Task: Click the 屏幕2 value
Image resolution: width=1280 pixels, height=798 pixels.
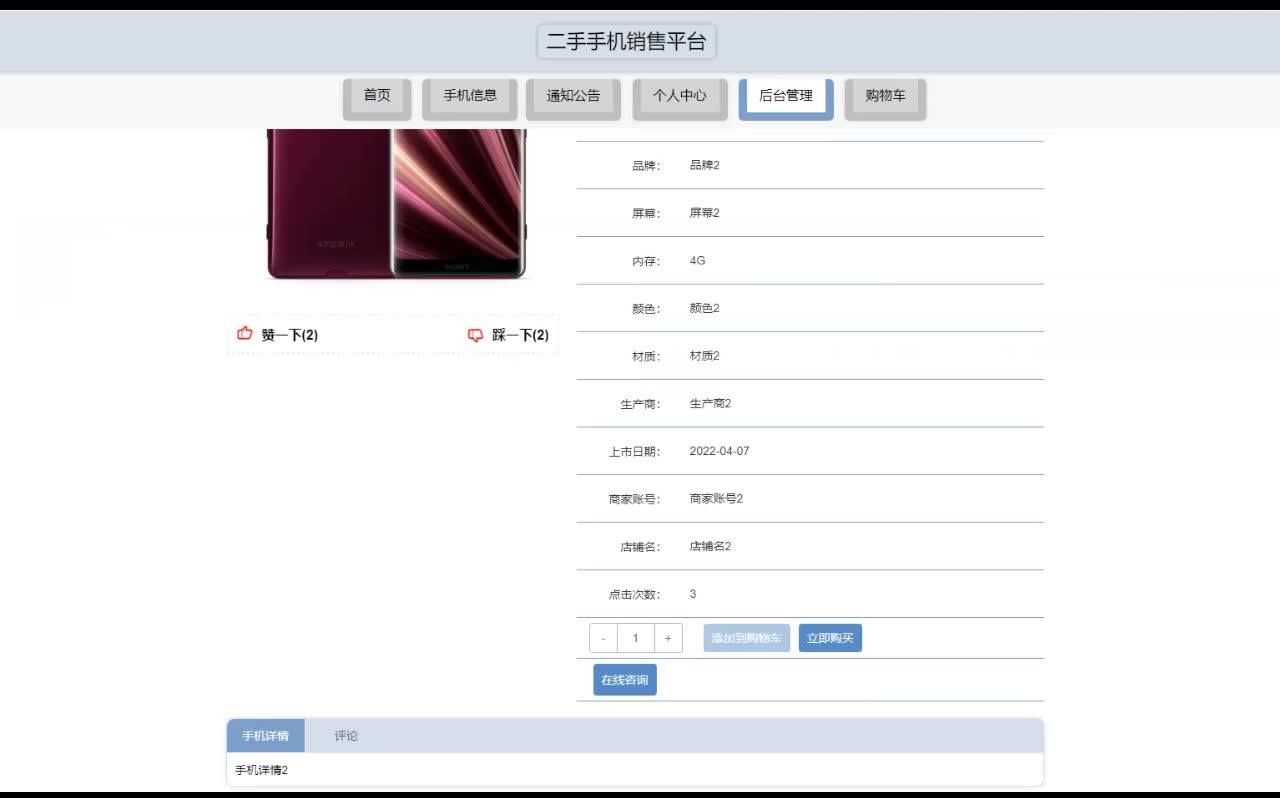Action: coord(704,213)
